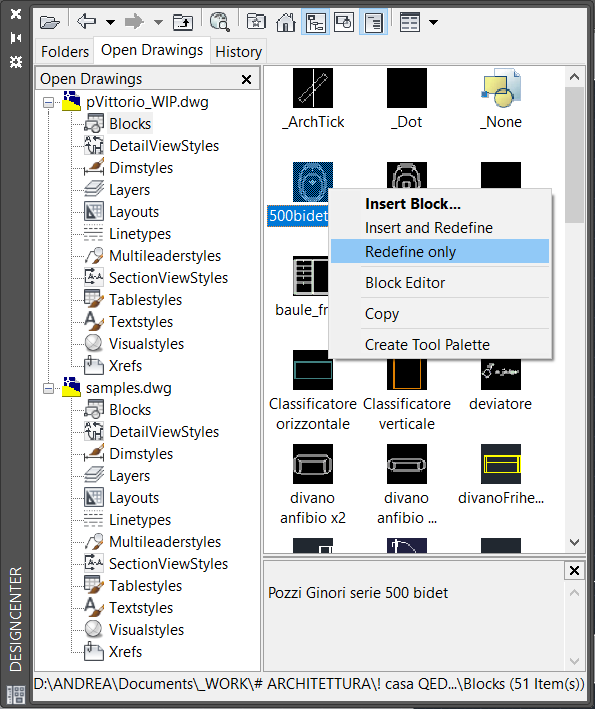Open the Search magnifier globe icon

tap(220, 22)
